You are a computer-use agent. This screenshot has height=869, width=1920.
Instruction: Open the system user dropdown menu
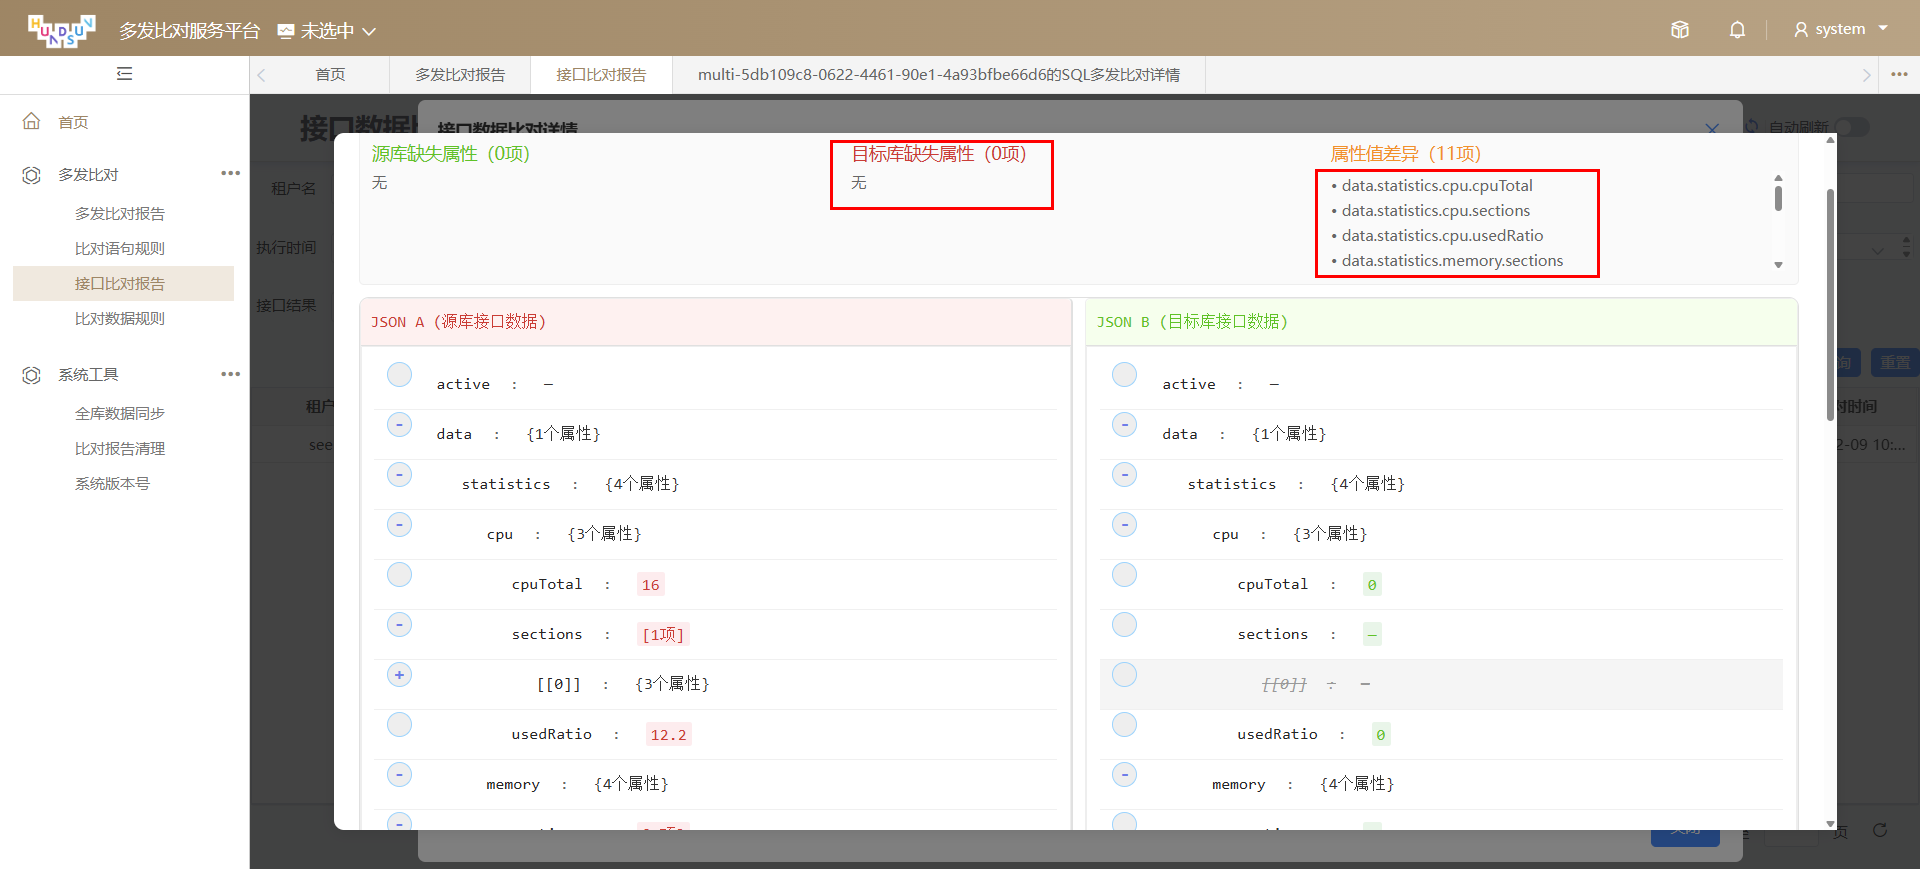[x=1841, y=29]
